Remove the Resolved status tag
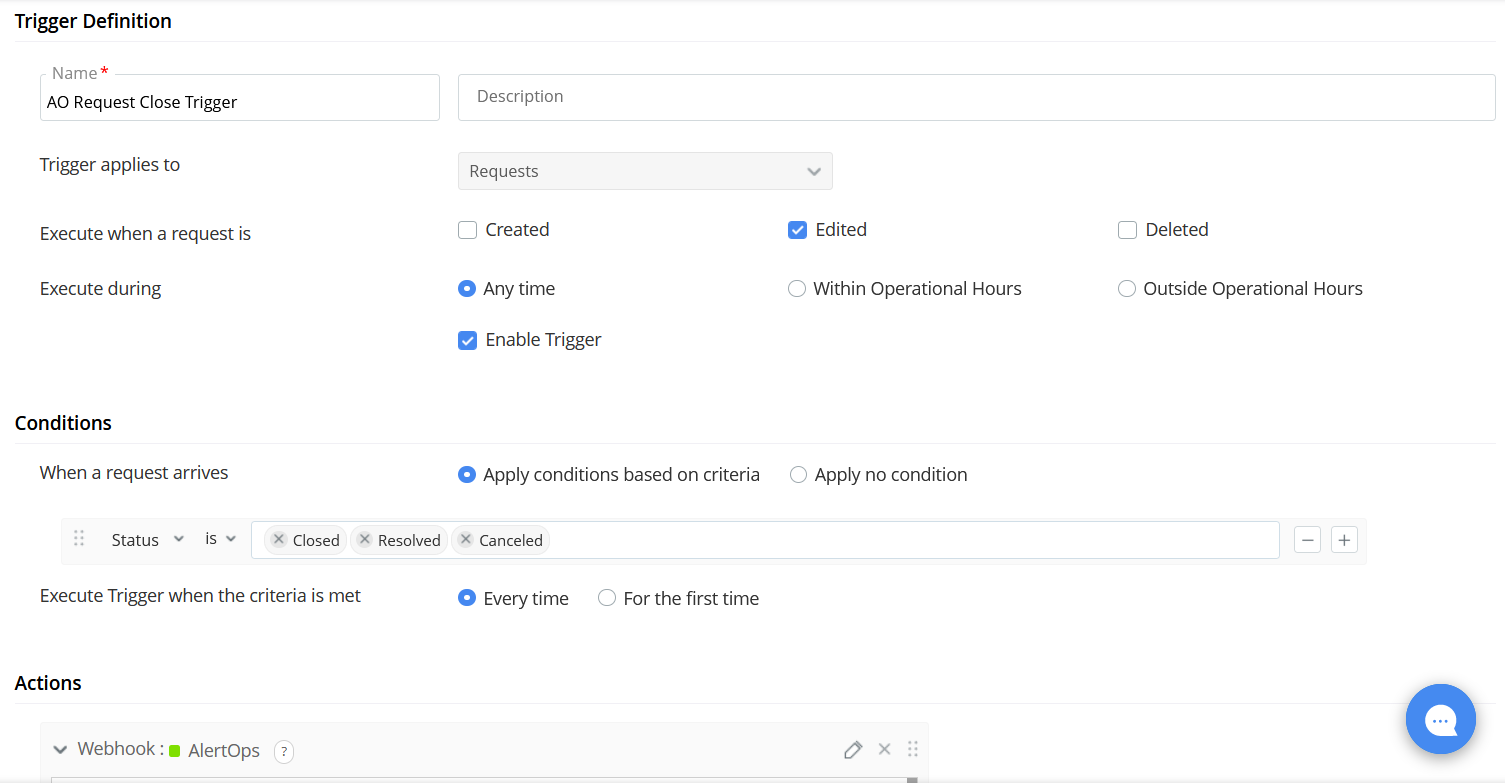Screen dimensions: 1505x783 coord(364,540)
